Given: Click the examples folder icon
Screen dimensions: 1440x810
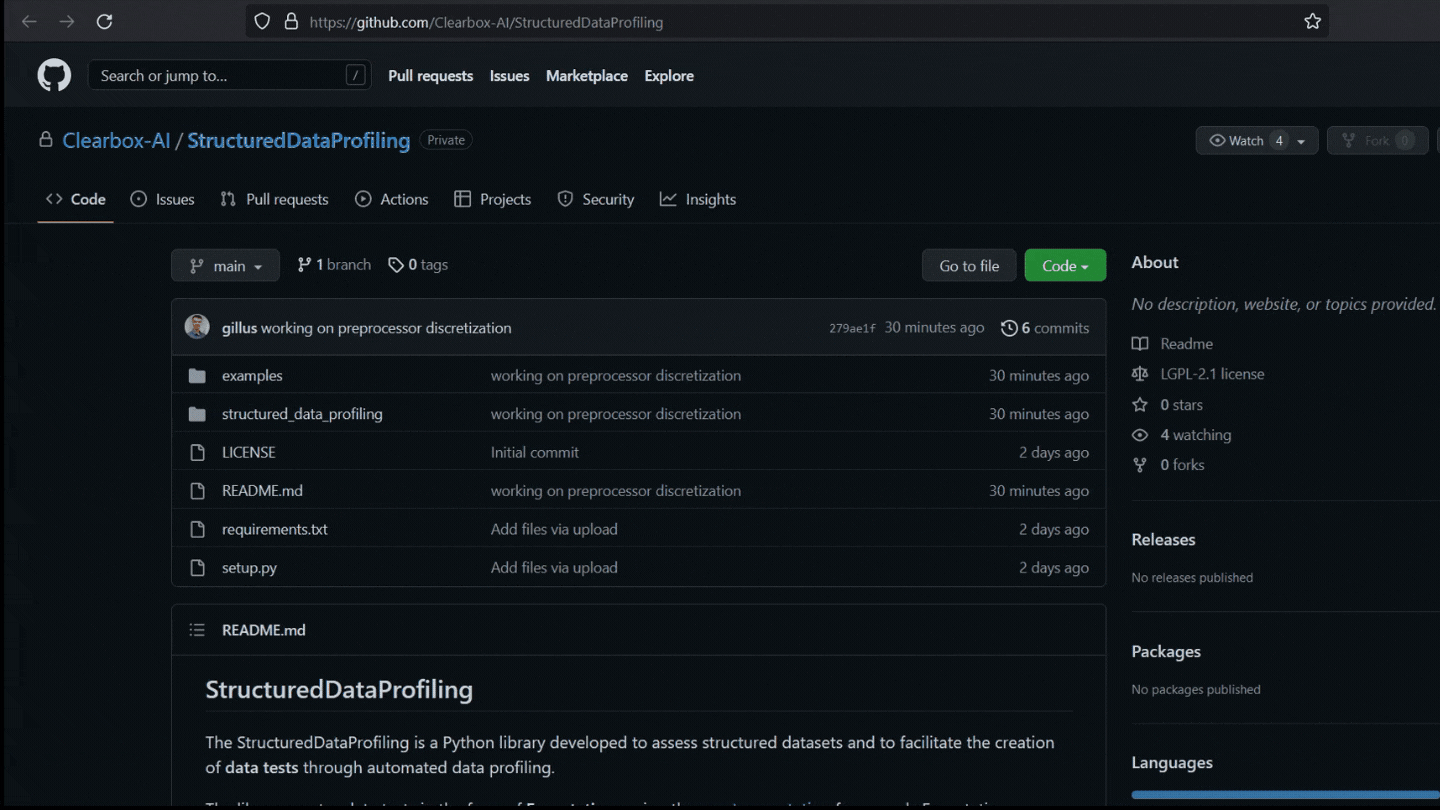Looking at the screenshot, I should pos(197,376).
